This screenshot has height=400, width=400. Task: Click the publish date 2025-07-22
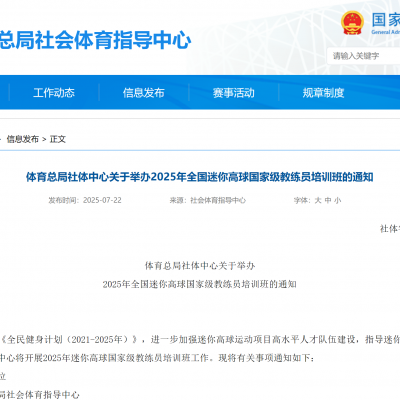click(x=102, y=200)
